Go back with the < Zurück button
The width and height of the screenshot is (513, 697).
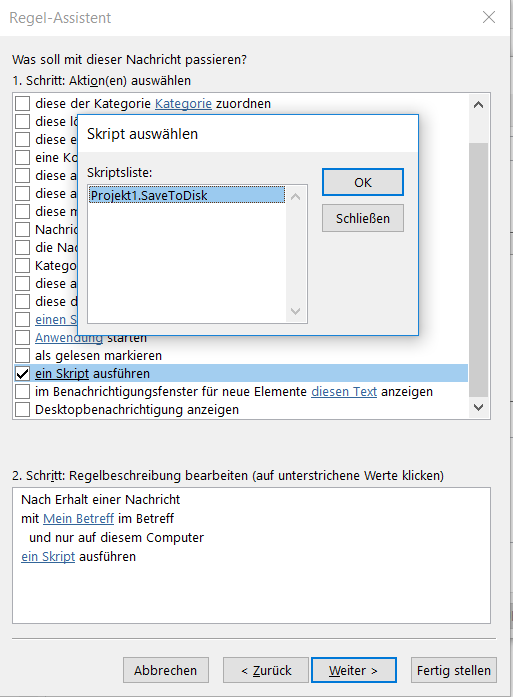266,670
